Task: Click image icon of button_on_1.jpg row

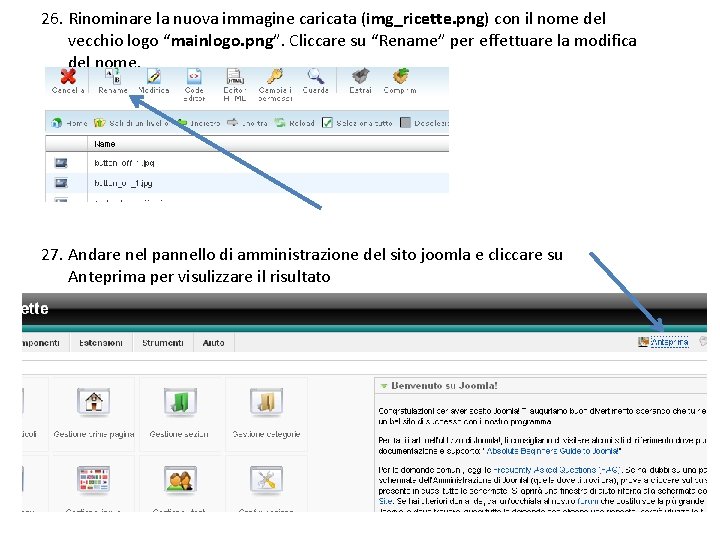Action: [x=61, y=183]
